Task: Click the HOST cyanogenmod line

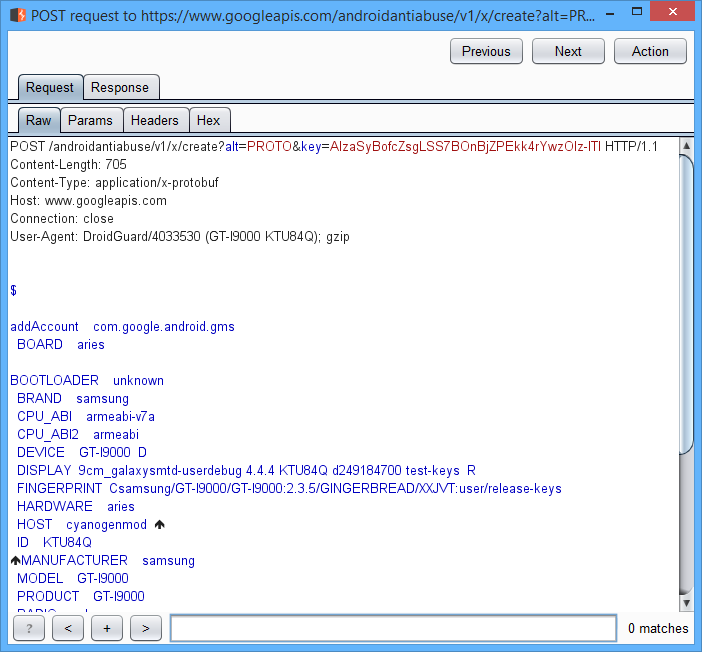Action: click(91, 524)
